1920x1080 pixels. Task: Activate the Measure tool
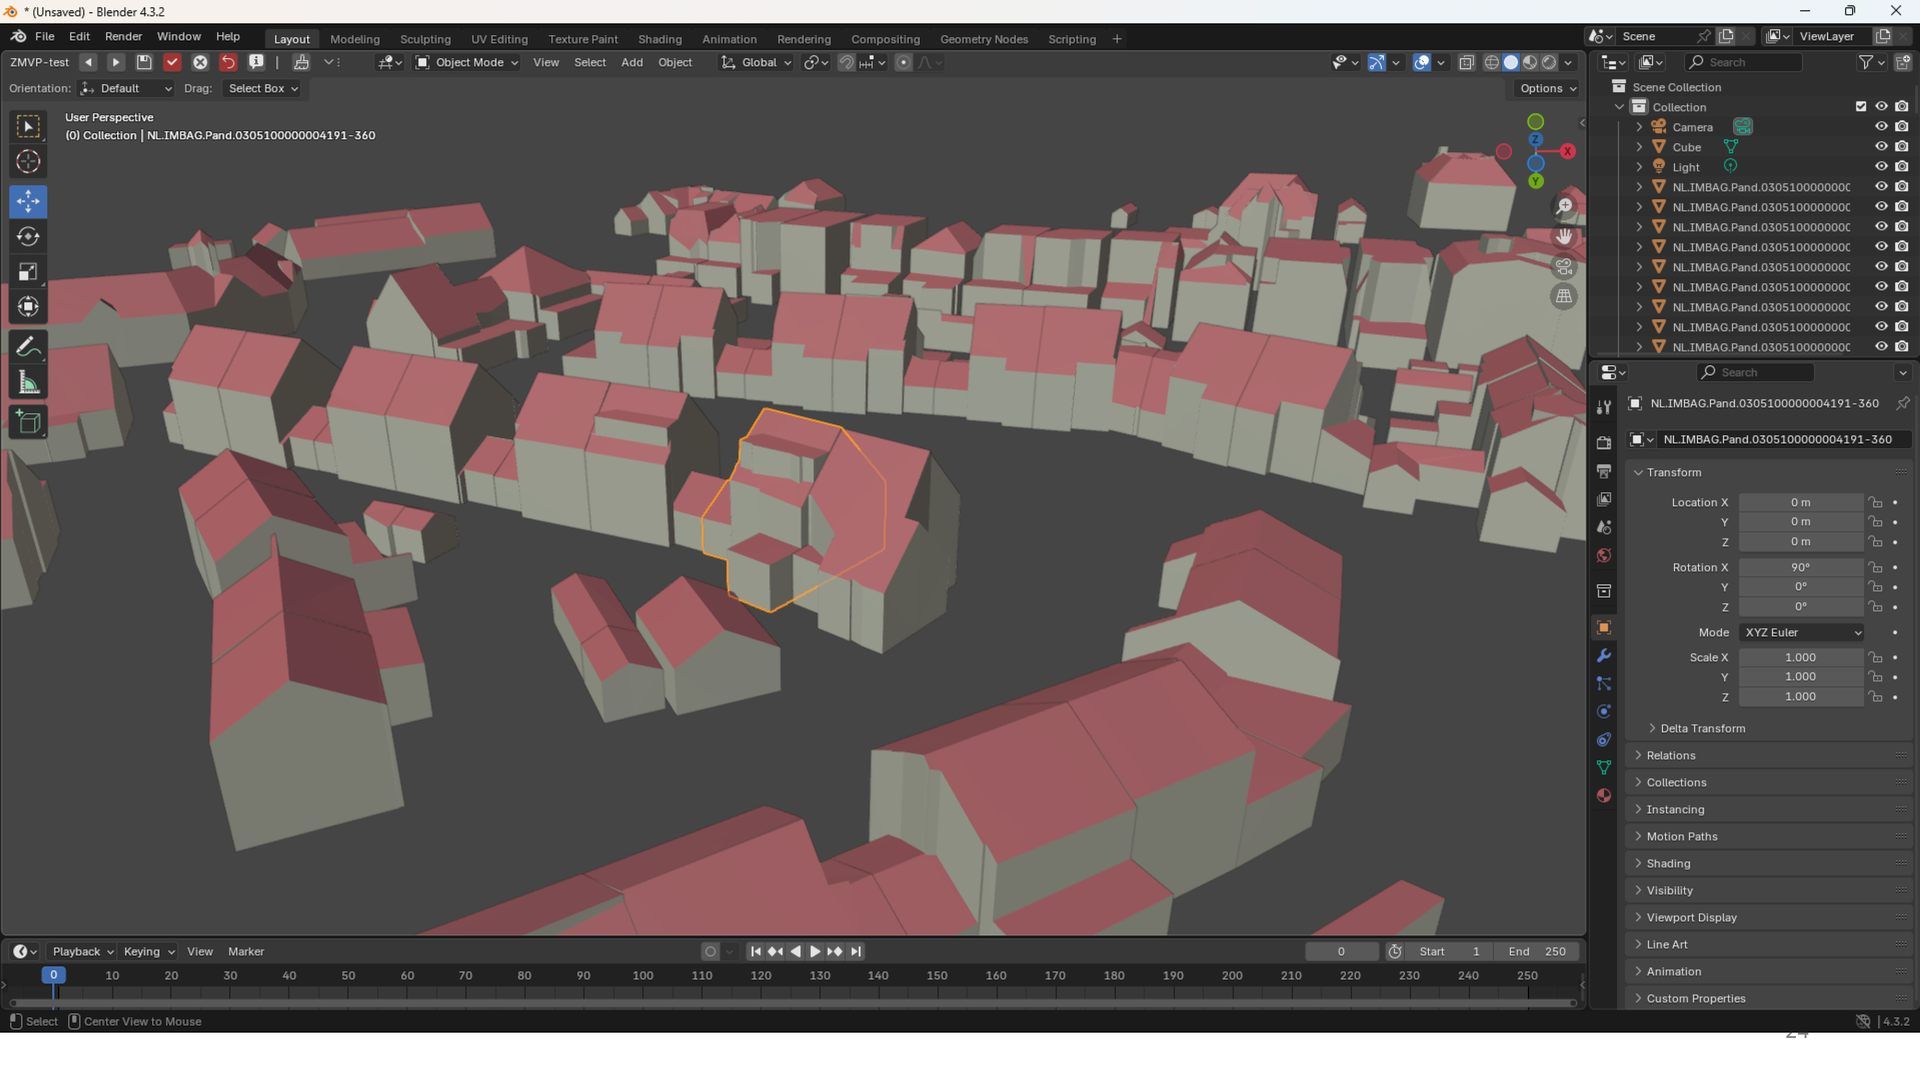pos(28,383)
